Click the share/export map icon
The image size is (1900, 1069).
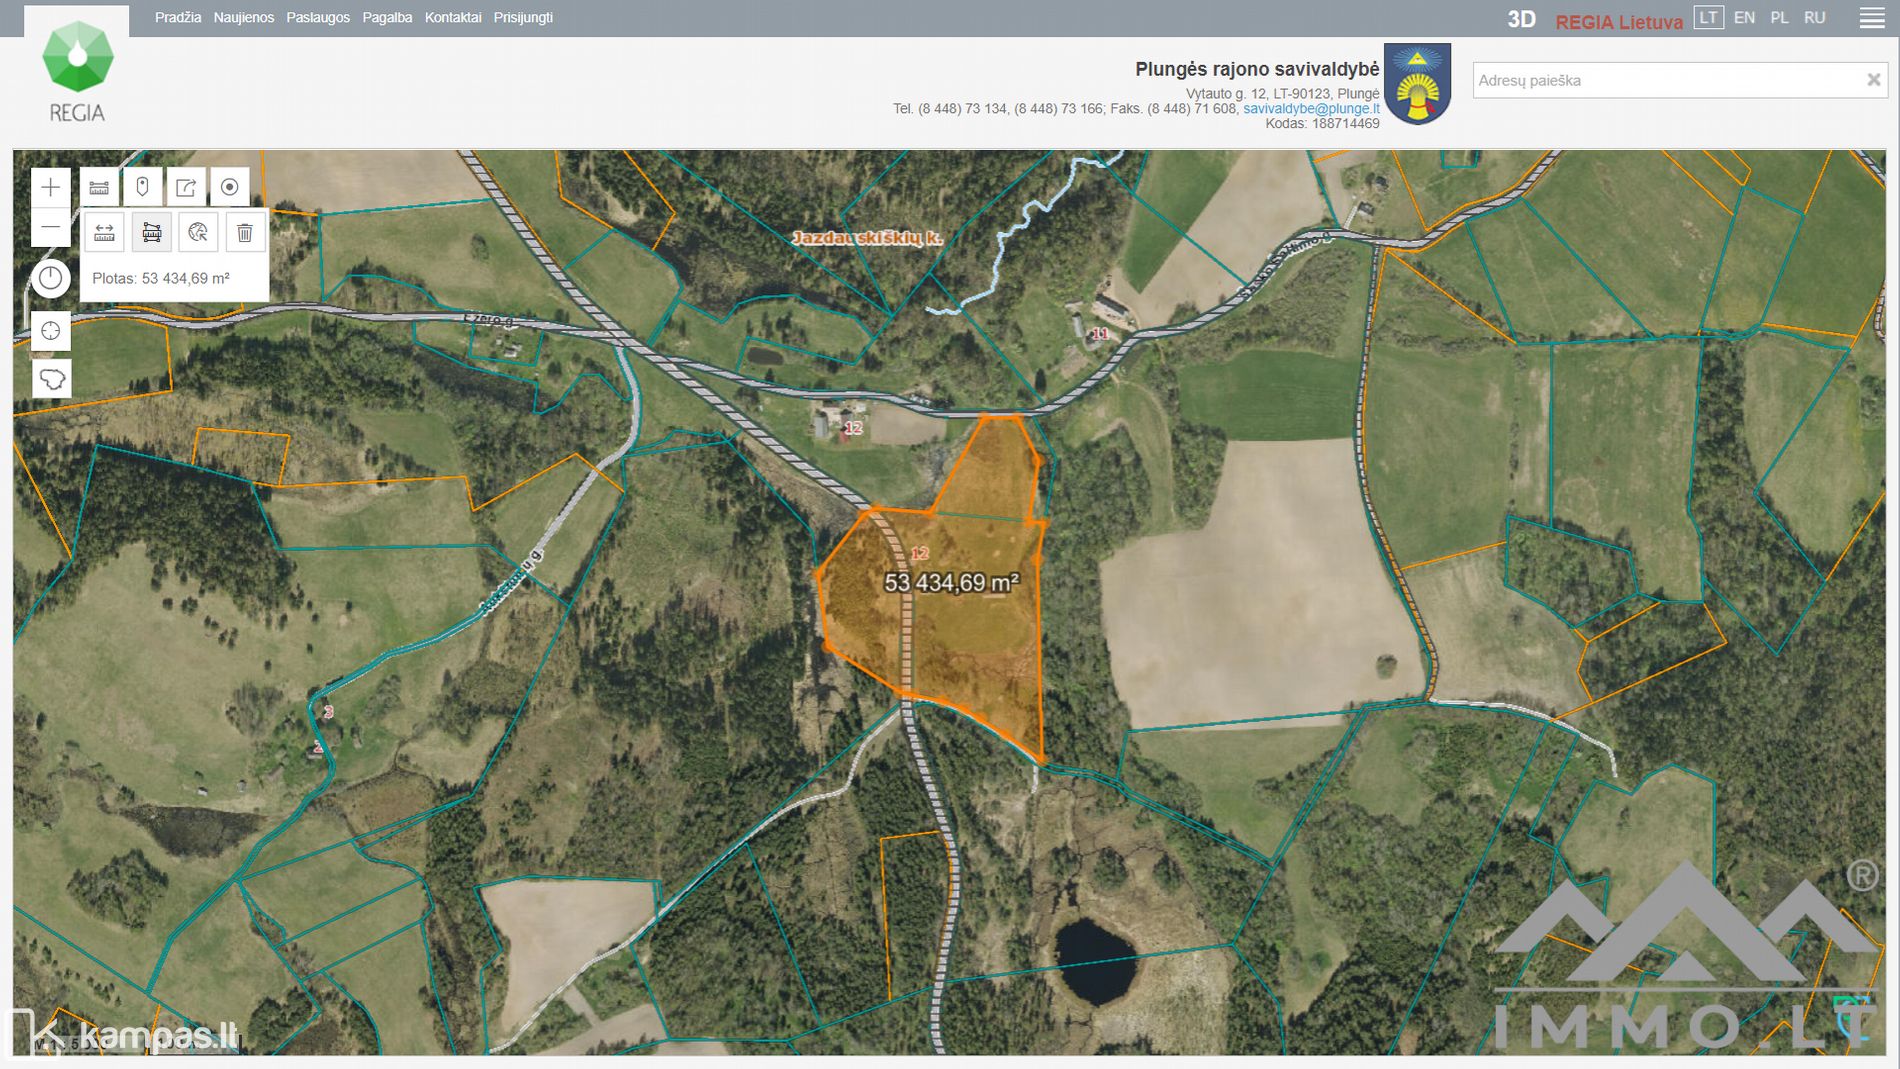(x=186, y=187)
